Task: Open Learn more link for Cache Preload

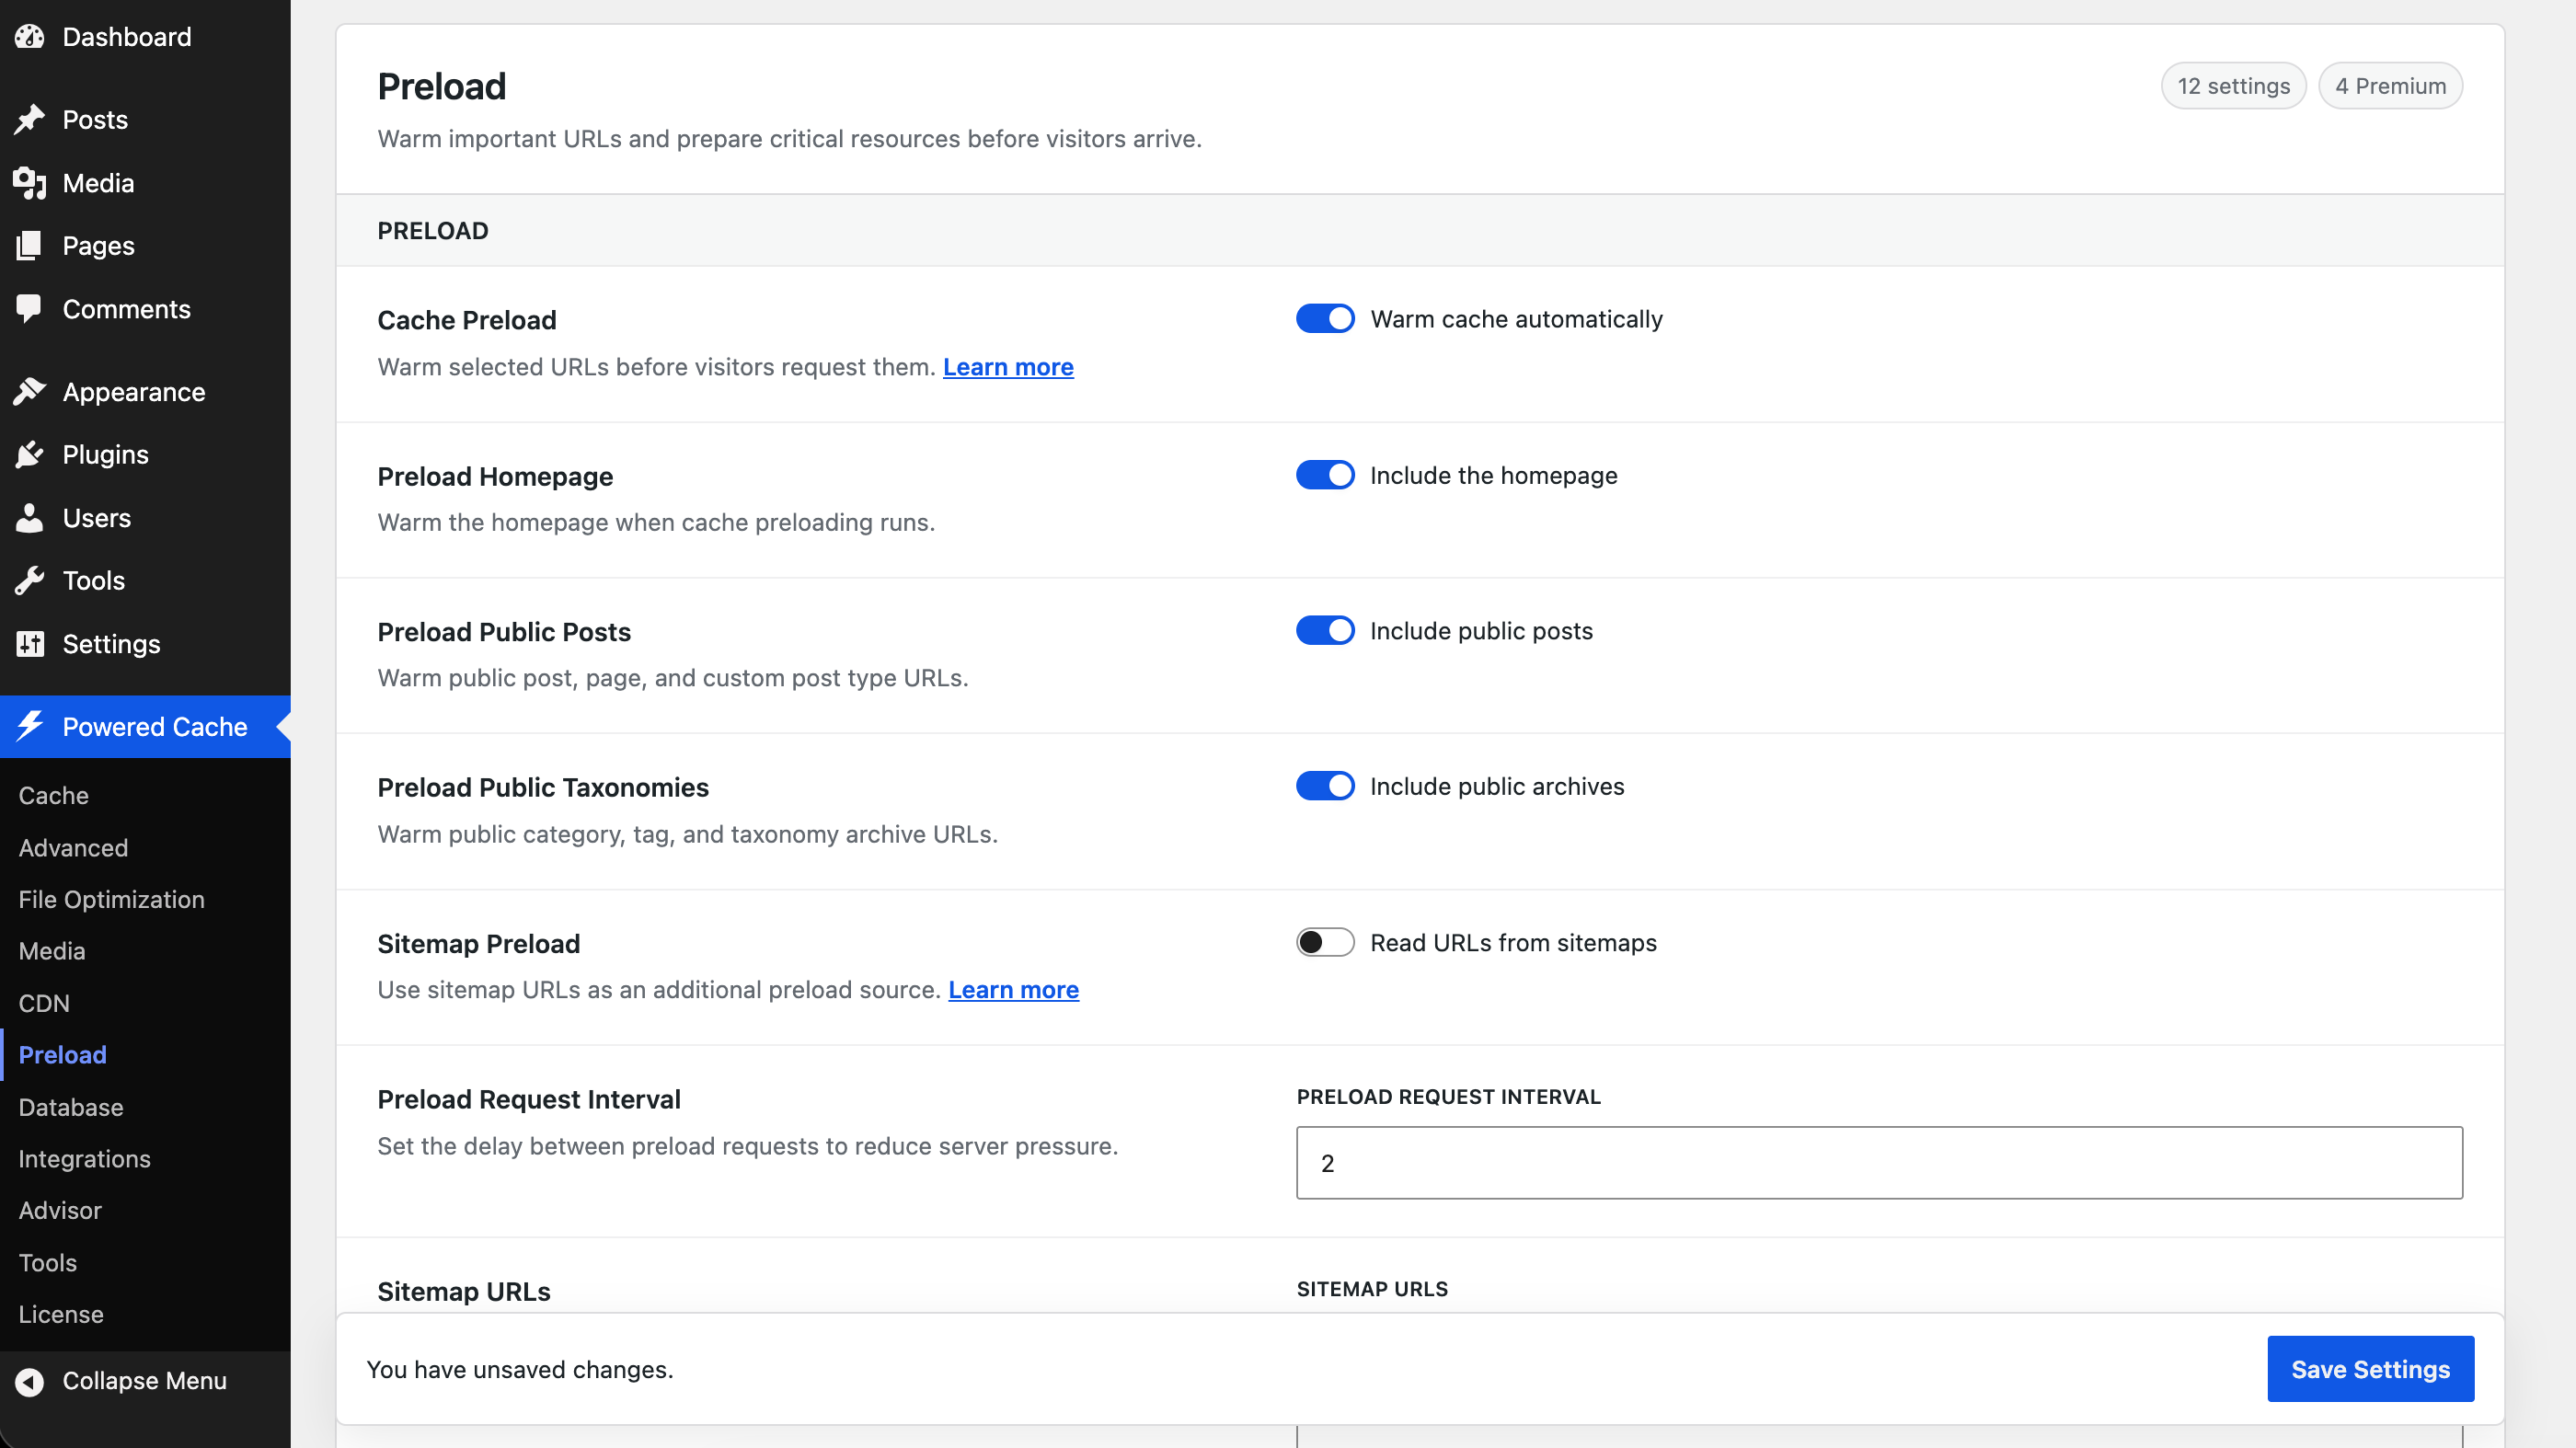Action: pyautogui.click(x=1008, y=367)
